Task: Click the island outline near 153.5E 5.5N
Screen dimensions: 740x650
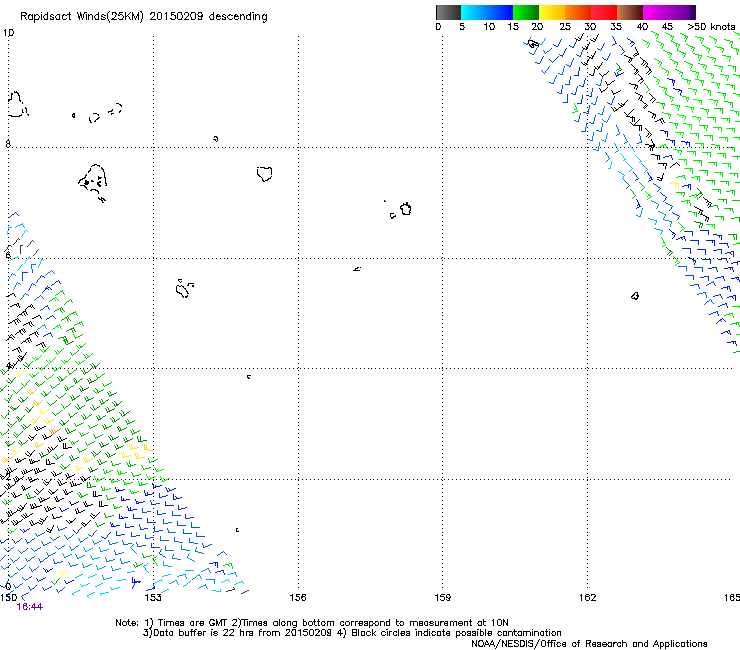Action: tap(184, 288)
